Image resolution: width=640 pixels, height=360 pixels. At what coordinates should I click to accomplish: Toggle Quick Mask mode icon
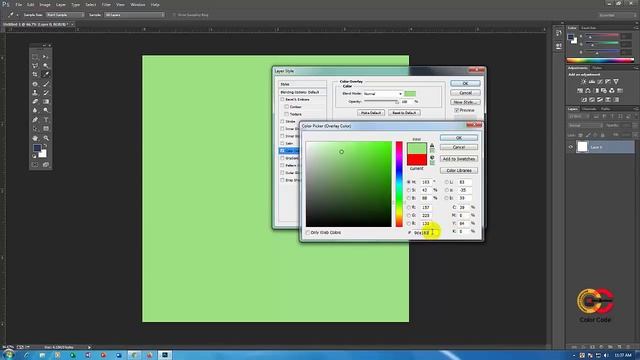point(35,164)
